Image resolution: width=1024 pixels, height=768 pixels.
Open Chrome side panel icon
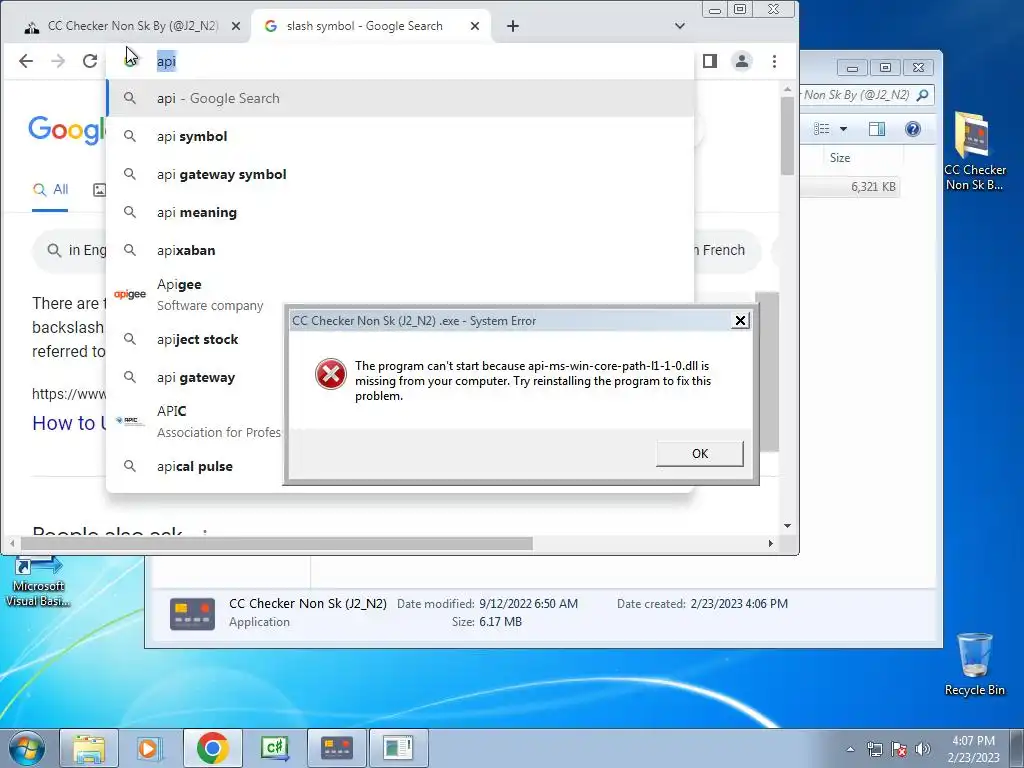[x=710, y=61]
